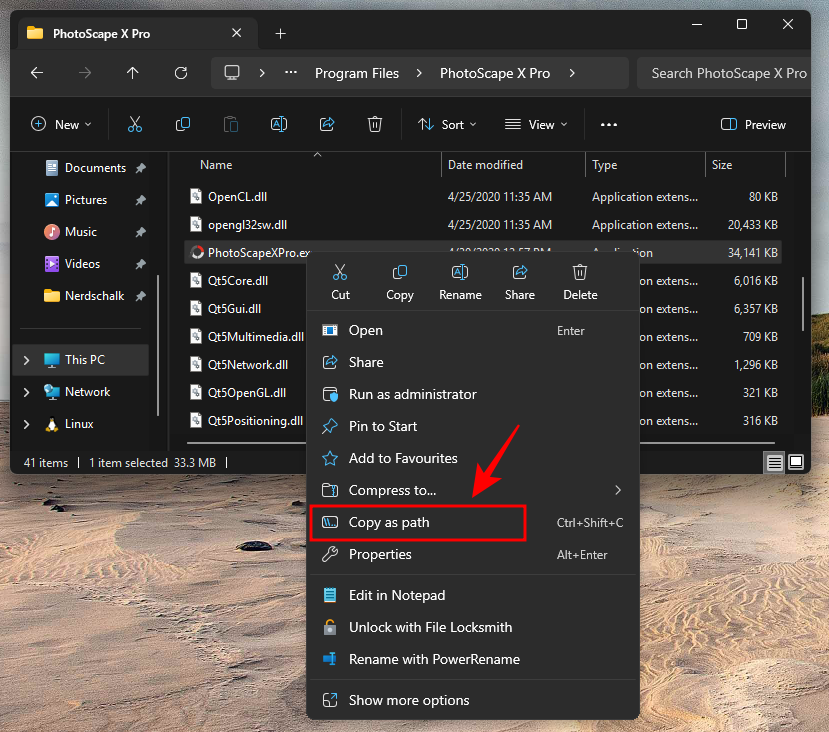Click the PhotoScape X Pro breadcrumb
The height and width of the screenshot is (732, 829).
pyautogui.click(x=495, y=73)
